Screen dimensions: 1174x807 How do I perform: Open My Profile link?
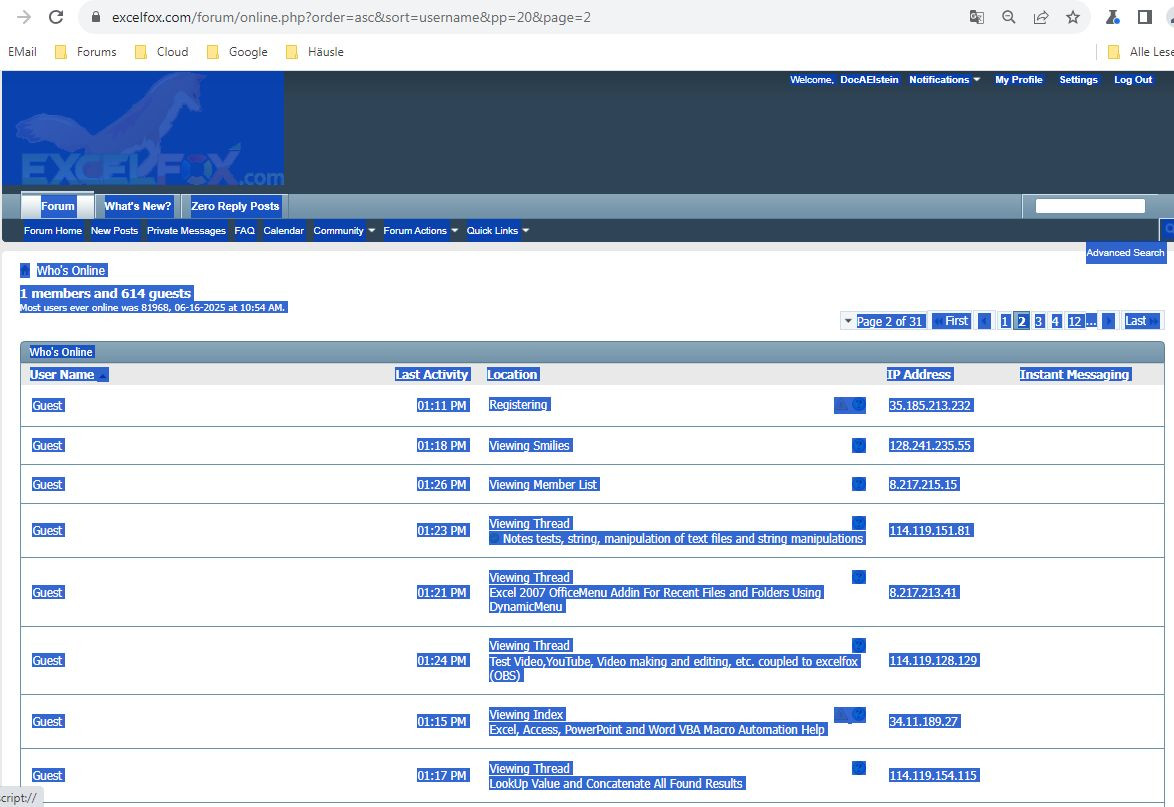tap(1018, 79)
